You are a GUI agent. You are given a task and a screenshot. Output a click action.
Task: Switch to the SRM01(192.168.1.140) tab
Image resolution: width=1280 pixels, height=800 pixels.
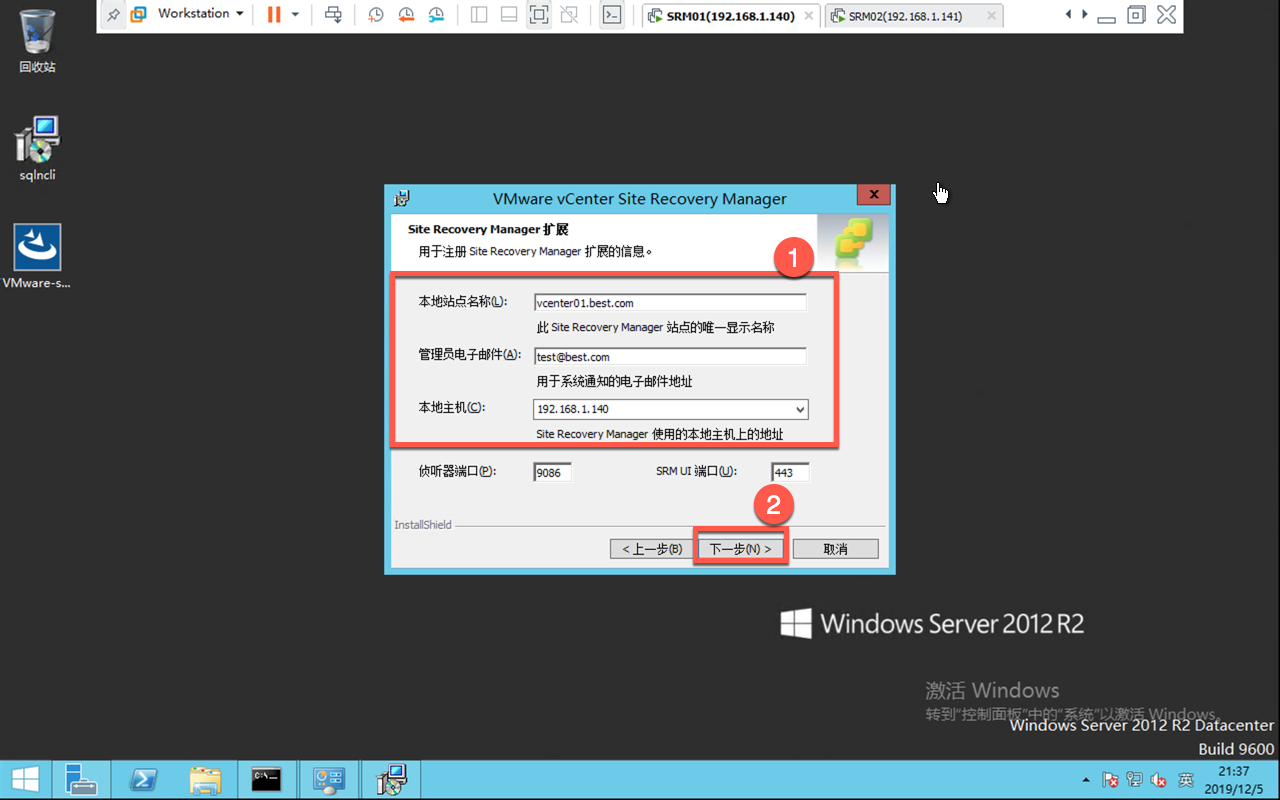tap(731, 16)
